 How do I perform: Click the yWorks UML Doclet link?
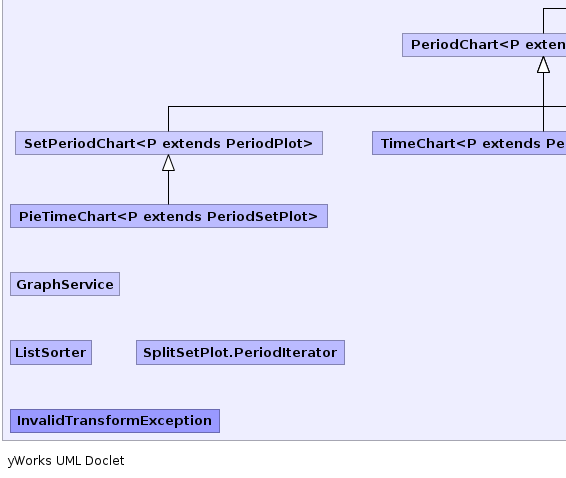click(66, 461)
